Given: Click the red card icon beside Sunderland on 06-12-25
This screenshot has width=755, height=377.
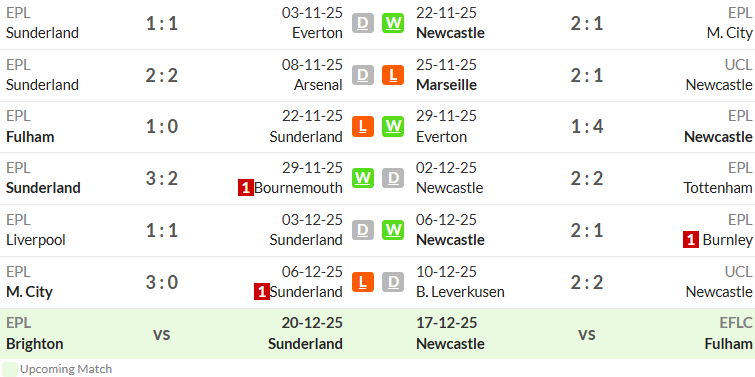Looking at the screenshot, I should [261, 292].
